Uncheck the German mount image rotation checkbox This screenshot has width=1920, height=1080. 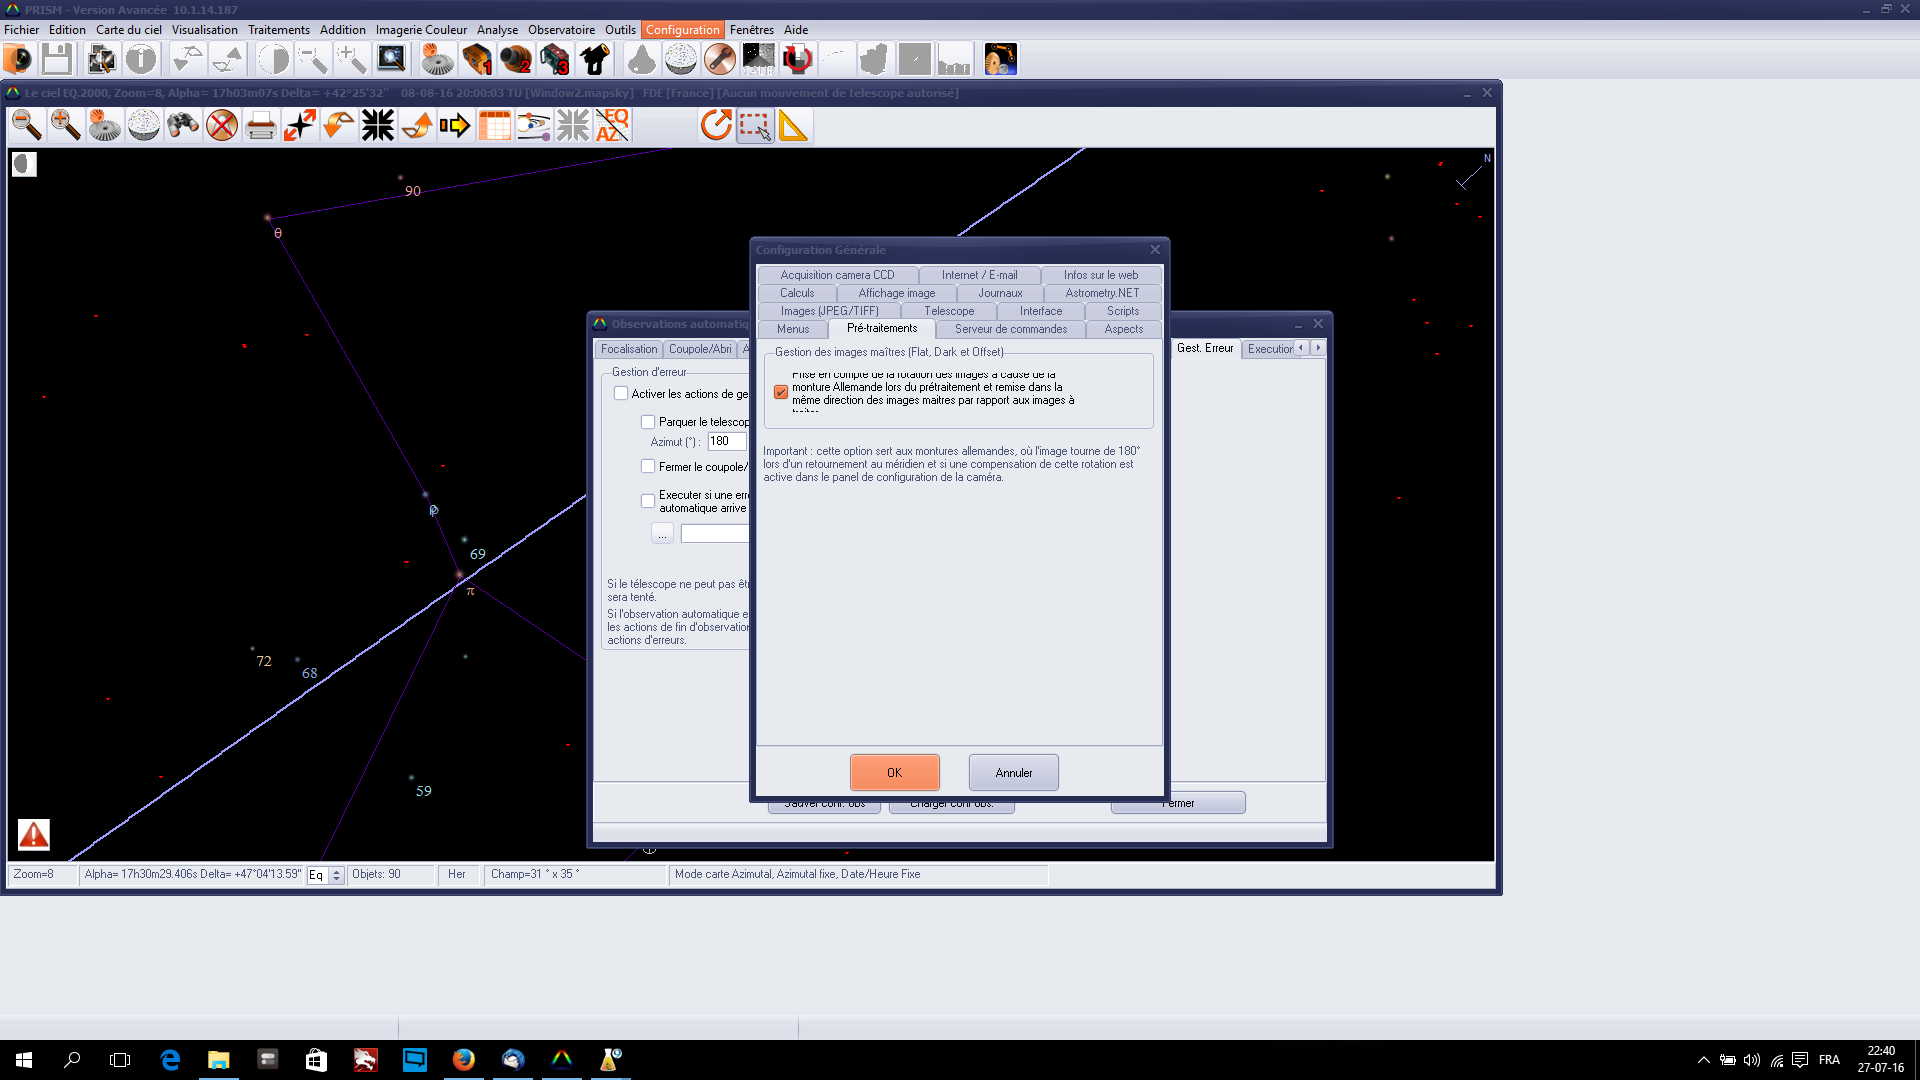(x=781, y=393)
